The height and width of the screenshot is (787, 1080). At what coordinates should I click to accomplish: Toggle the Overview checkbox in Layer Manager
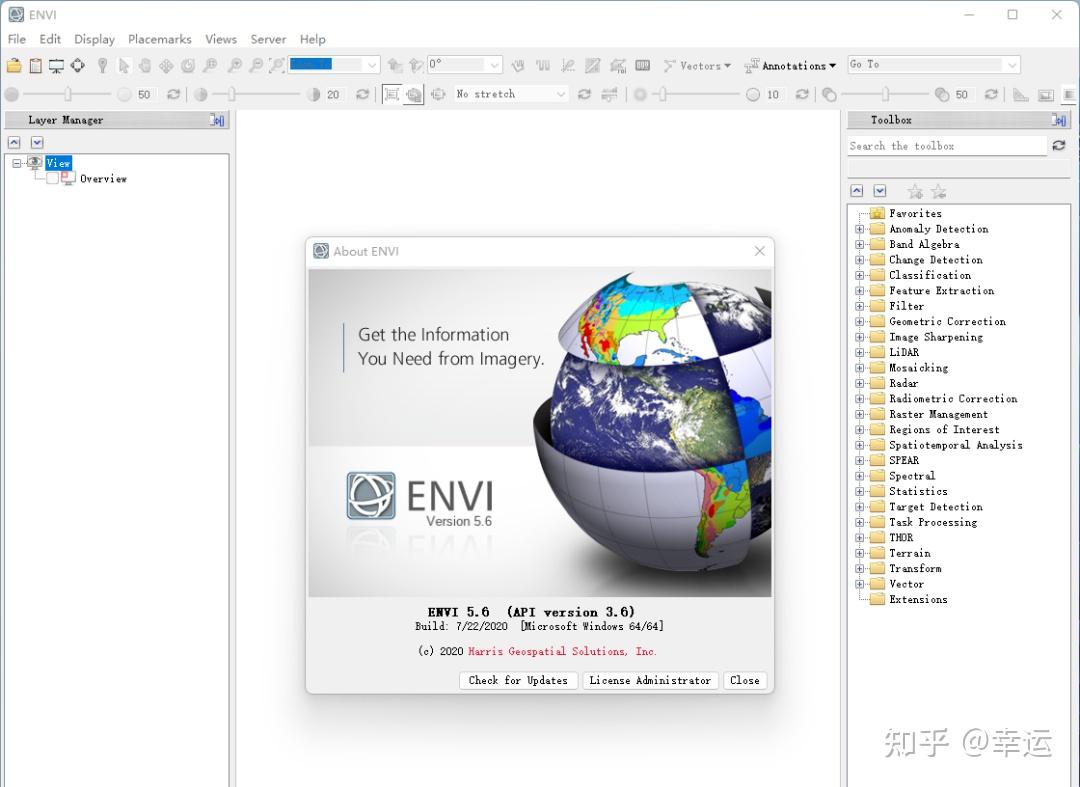(52, 178)
